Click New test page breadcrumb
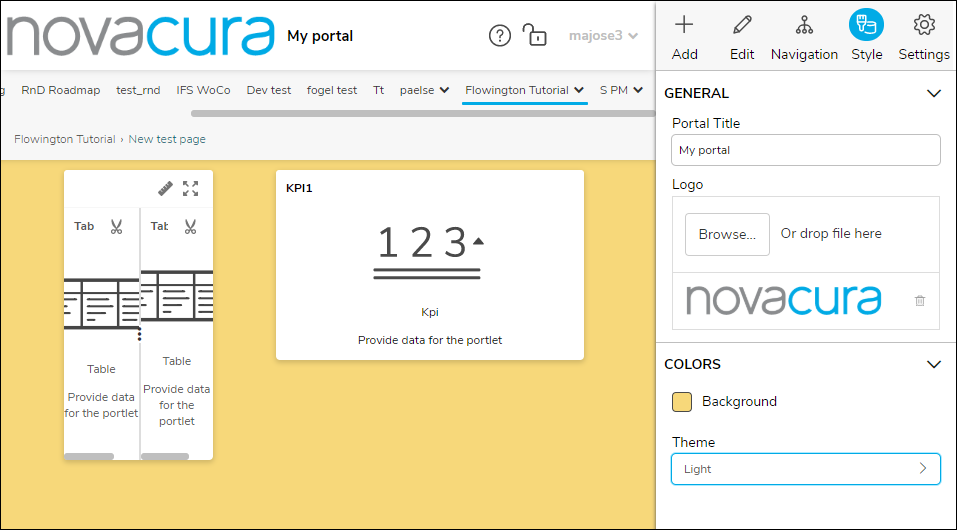This screenshot has width=957, height=530. [x=167, y=139]
